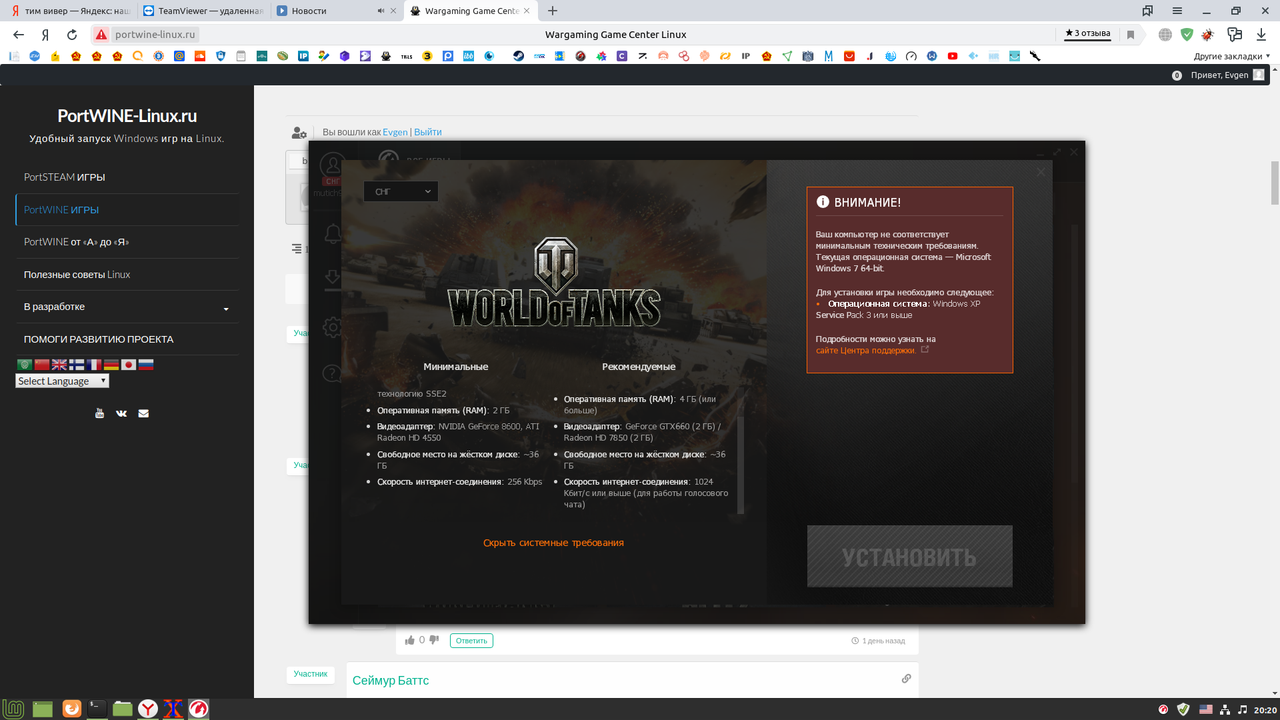Image resolution: width=1280 pixels, height=720 pixels.
Task: Open the browser hamburger menu
Action: coord(1179,11)
